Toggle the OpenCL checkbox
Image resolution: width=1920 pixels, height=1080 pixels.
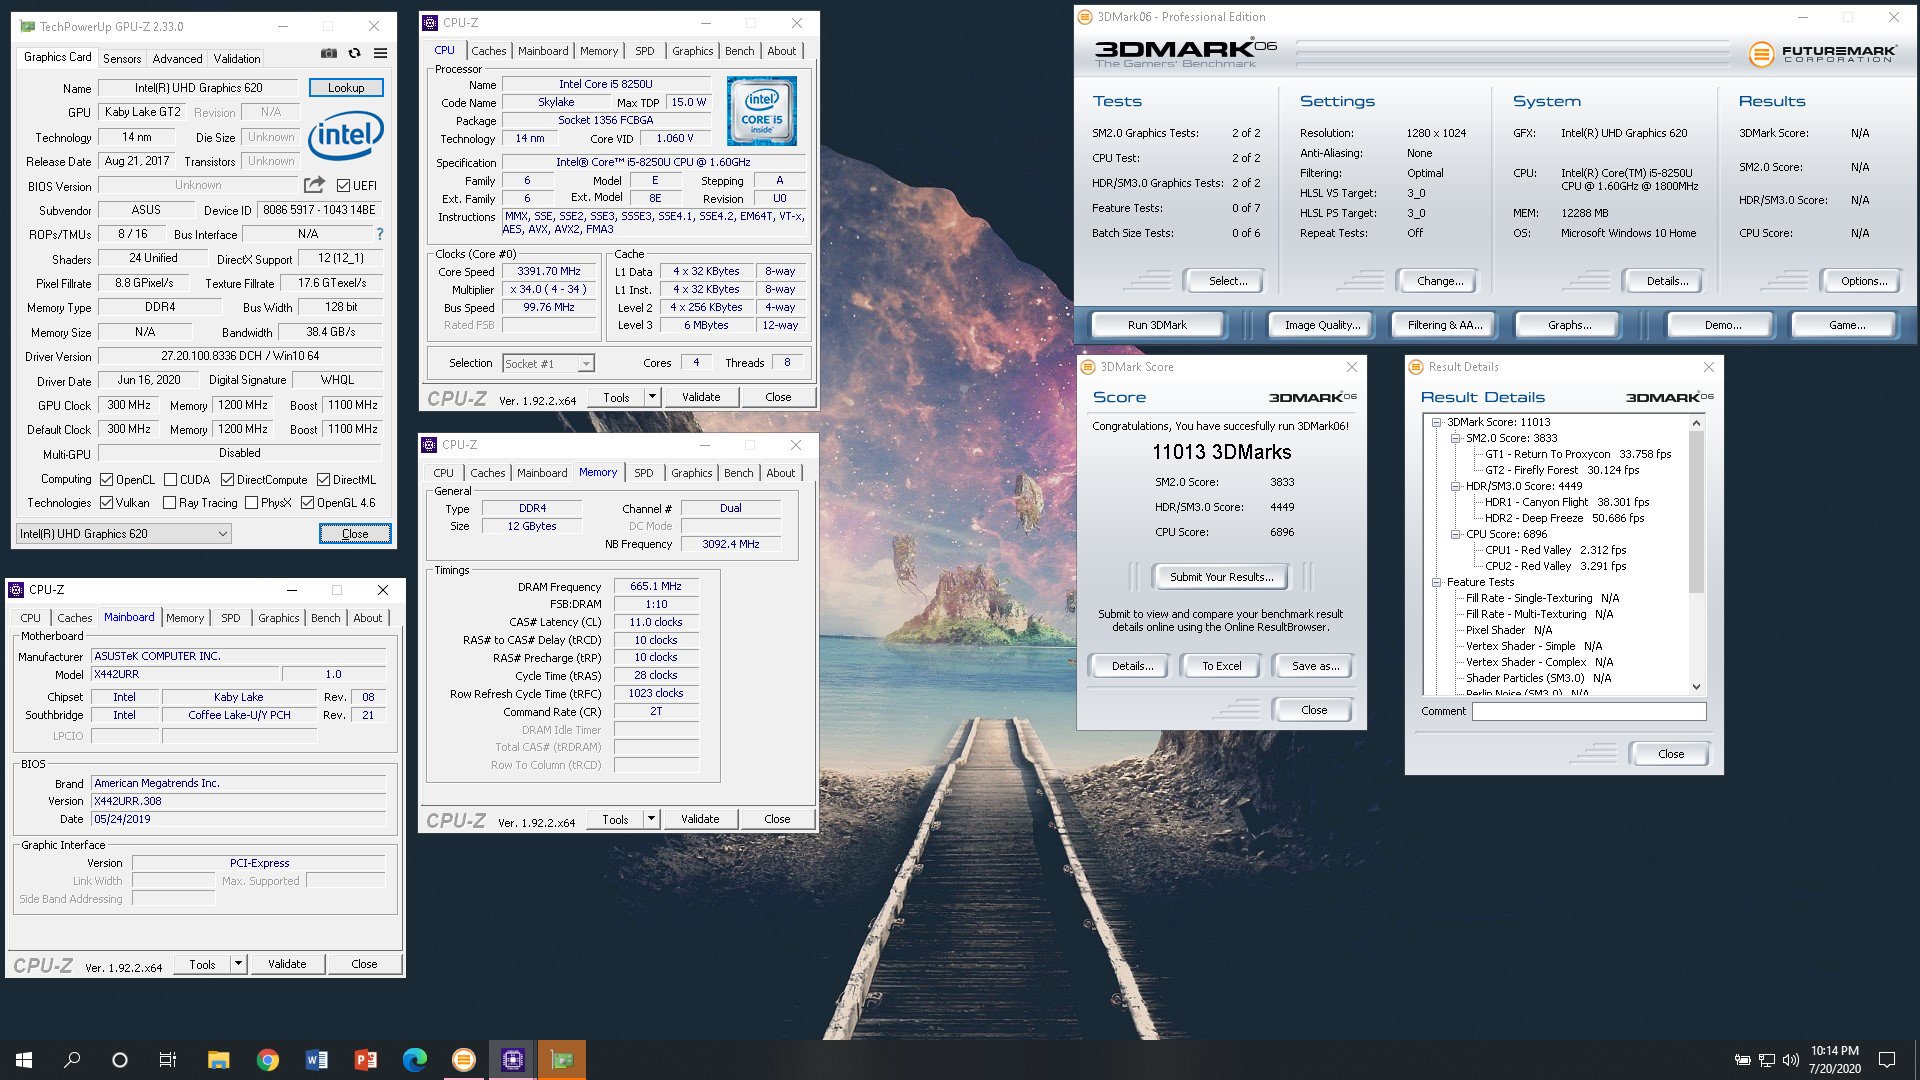(x=106, y=480)
